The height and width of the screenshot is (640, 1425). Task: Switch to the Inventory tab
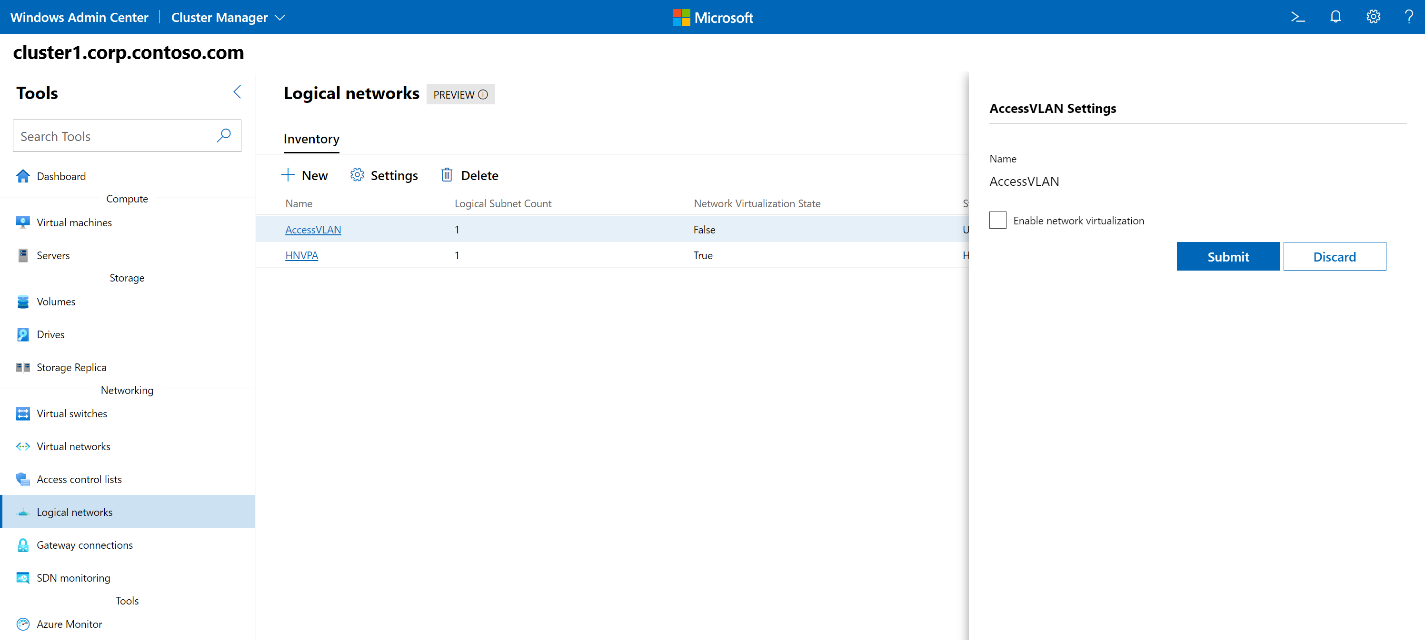(x=311, y=140)
